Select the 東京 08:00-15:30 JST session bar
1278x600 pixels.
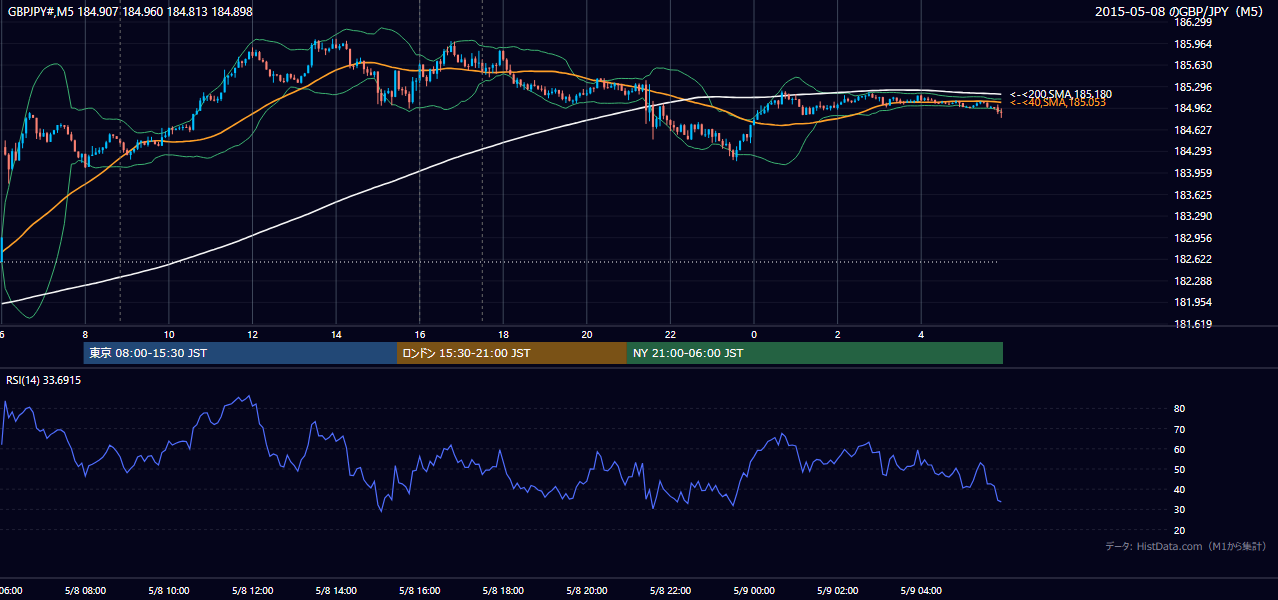tap(240, 353)
